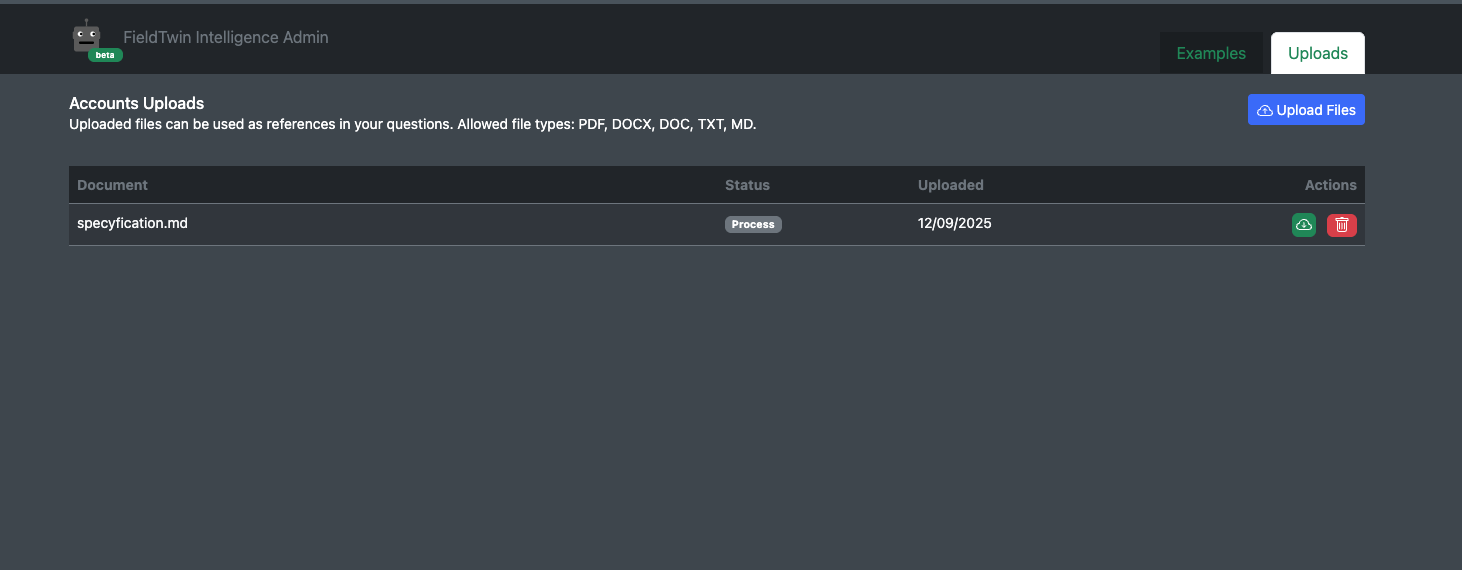
Task: Delete specyfication.md with the trash icon
Action: (x=1341, y=225)
